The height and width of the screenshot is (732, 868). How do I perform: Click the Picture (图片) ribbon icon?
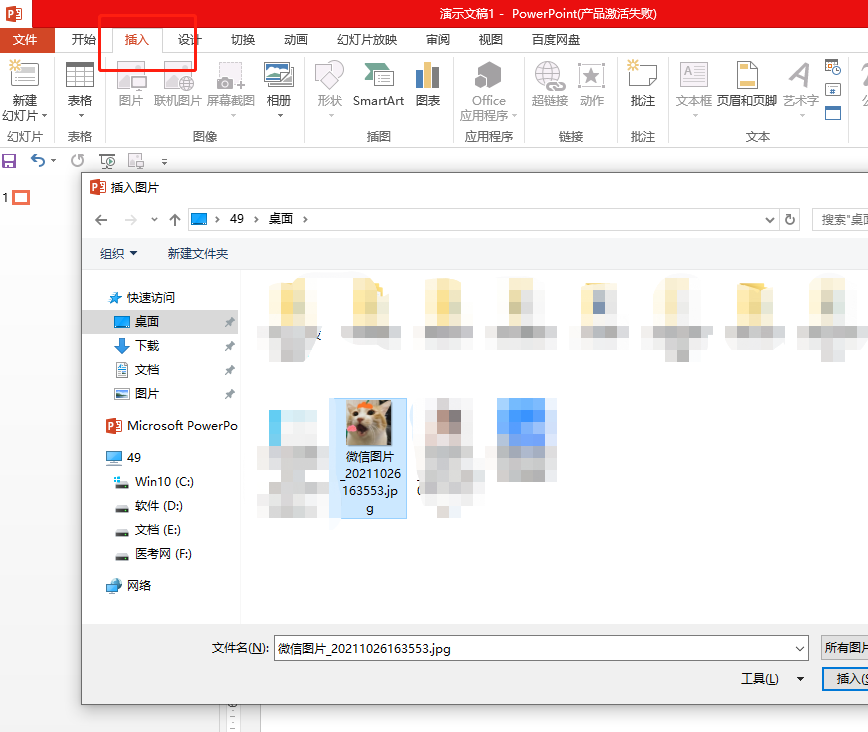(x=131, y=76)
